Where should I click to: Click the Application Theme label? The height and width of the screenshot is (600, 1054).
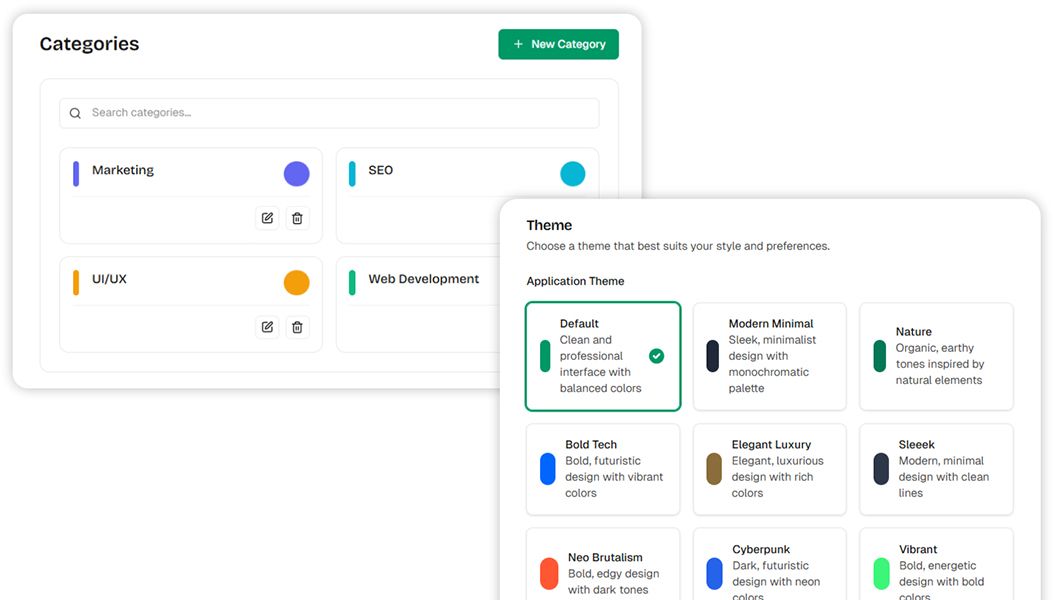[x=575, y=281]
